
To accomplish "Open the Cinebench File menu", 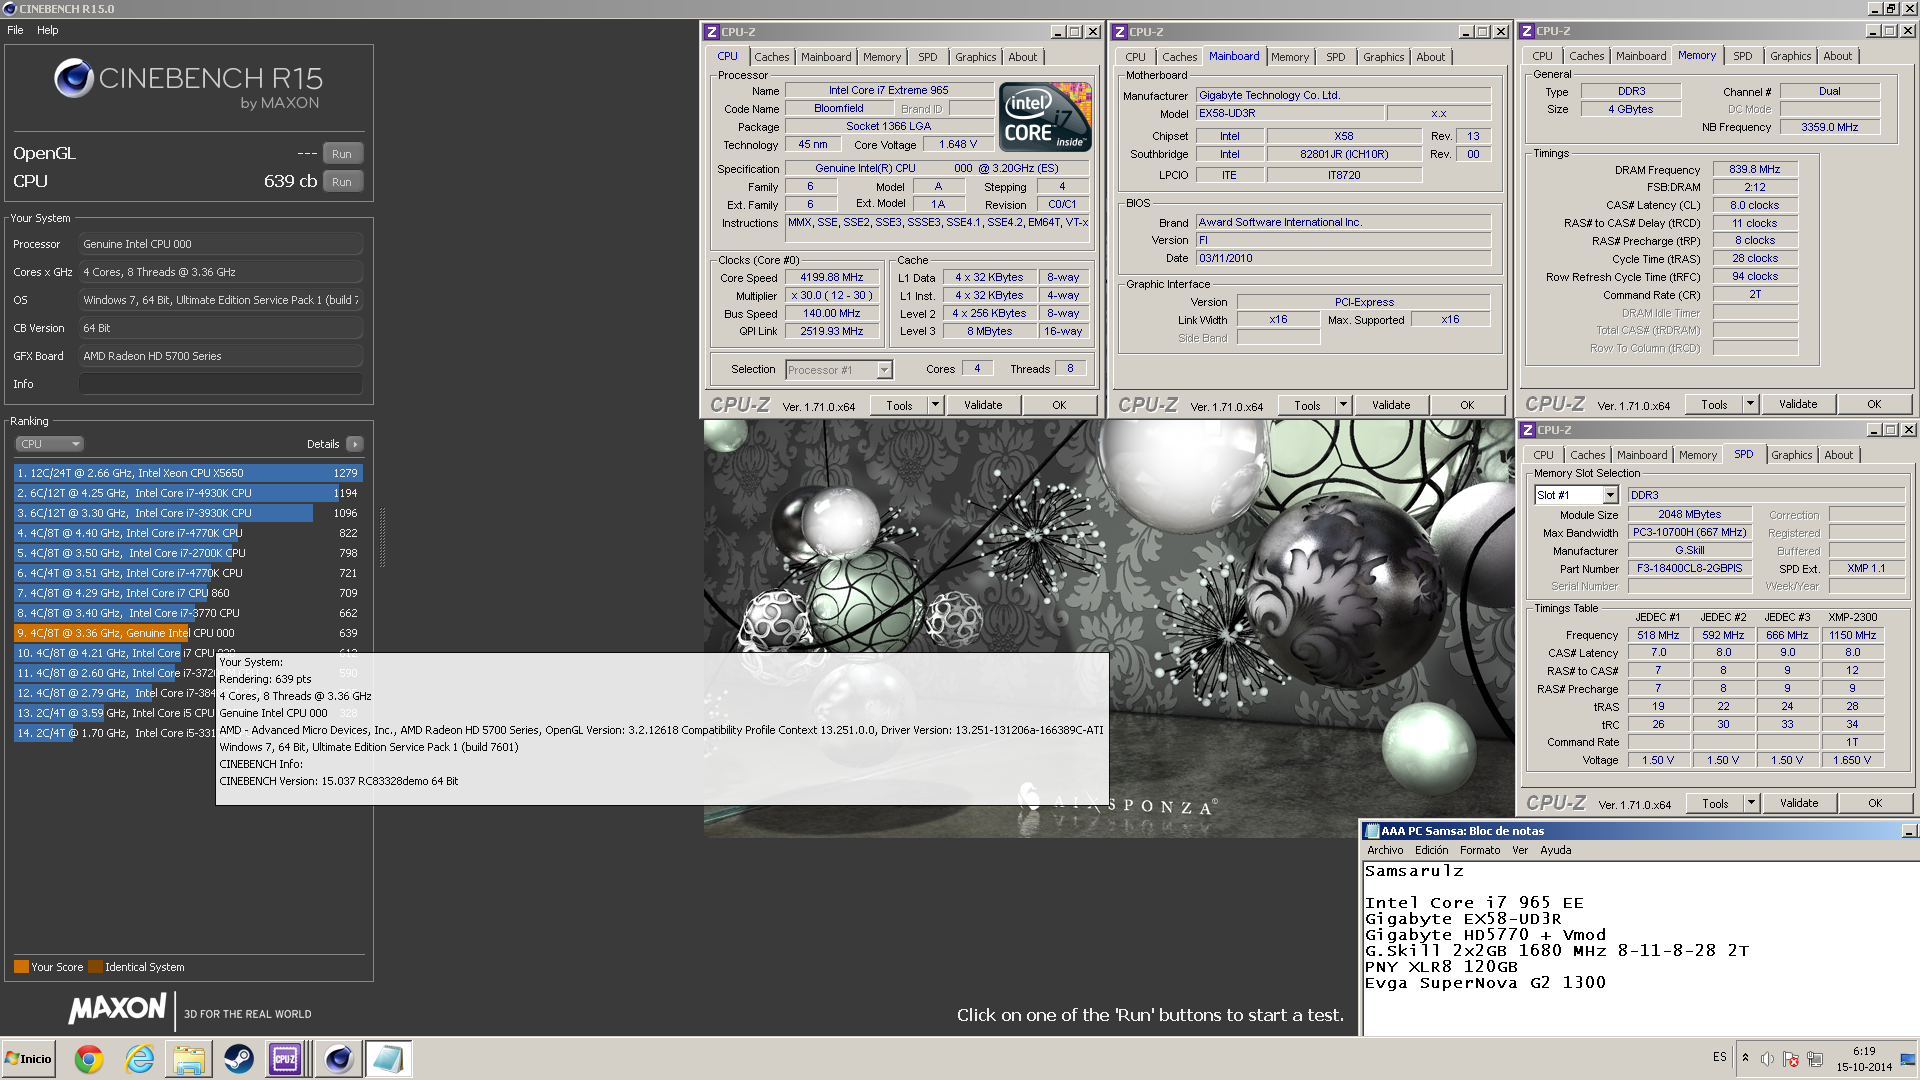I will tap(15, 30).
